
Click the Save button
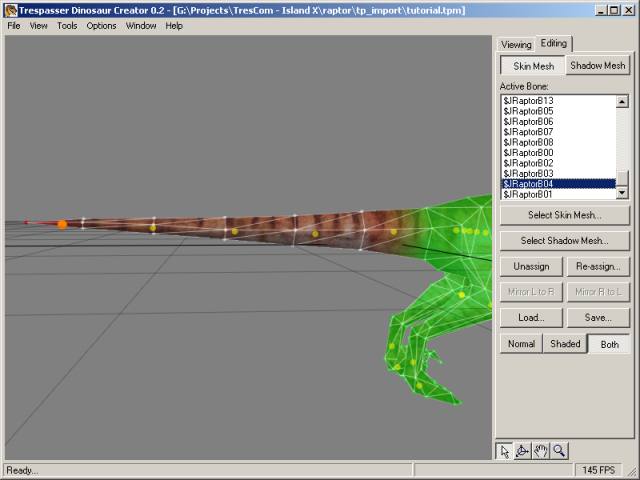597,318
